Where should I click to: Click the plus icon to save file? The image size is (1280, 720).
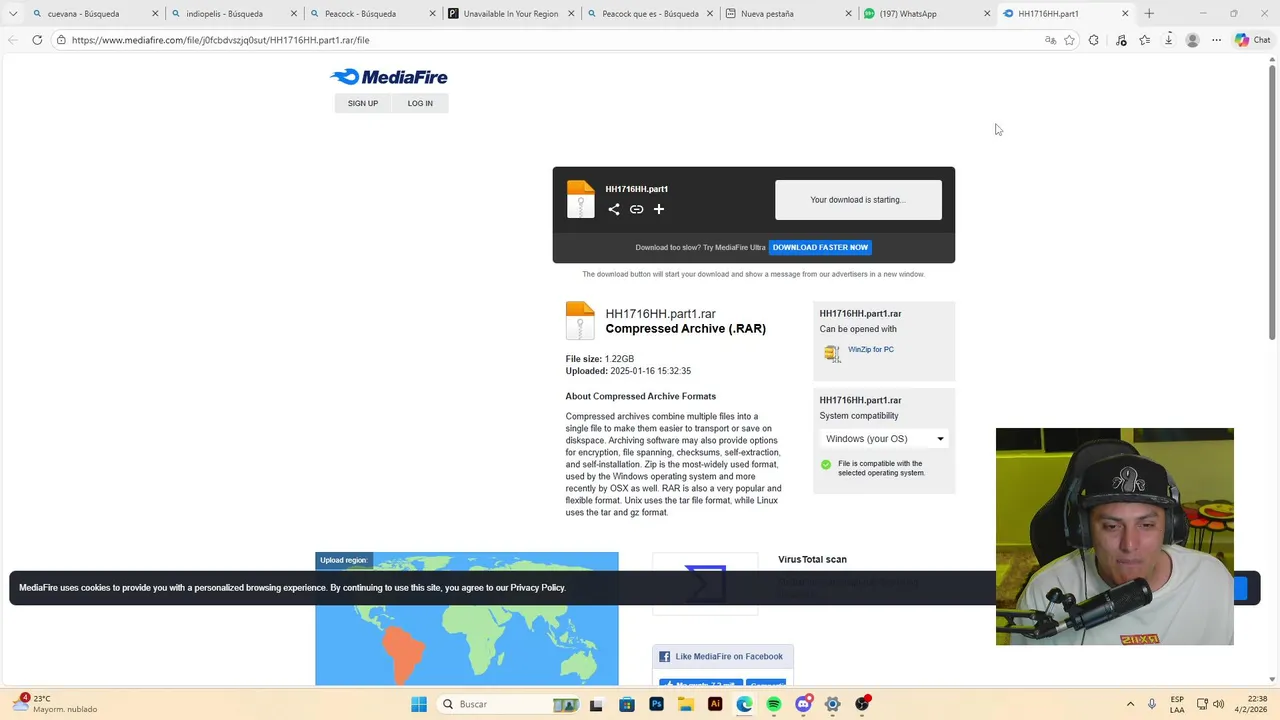[659, 209]
